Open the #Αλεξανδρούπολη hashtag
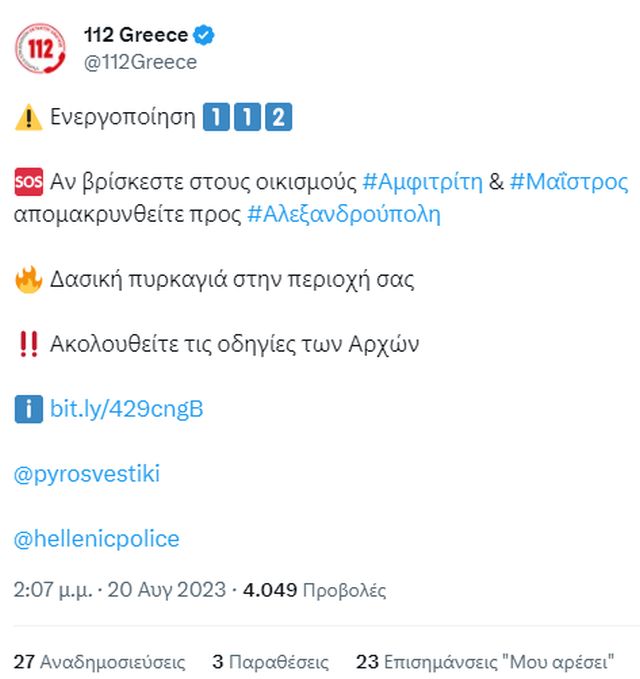Image resolution: width=640 pixels, height=679 pixels. coord(343,215)
